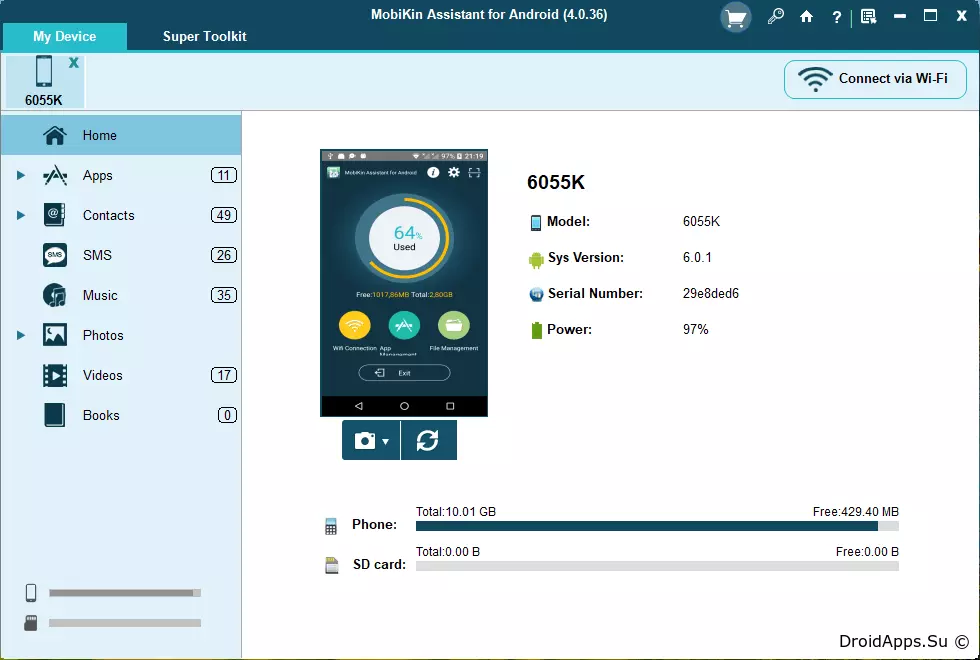Click the SMS count badge 26
980x660 pixels.
[x=224, y=256]
